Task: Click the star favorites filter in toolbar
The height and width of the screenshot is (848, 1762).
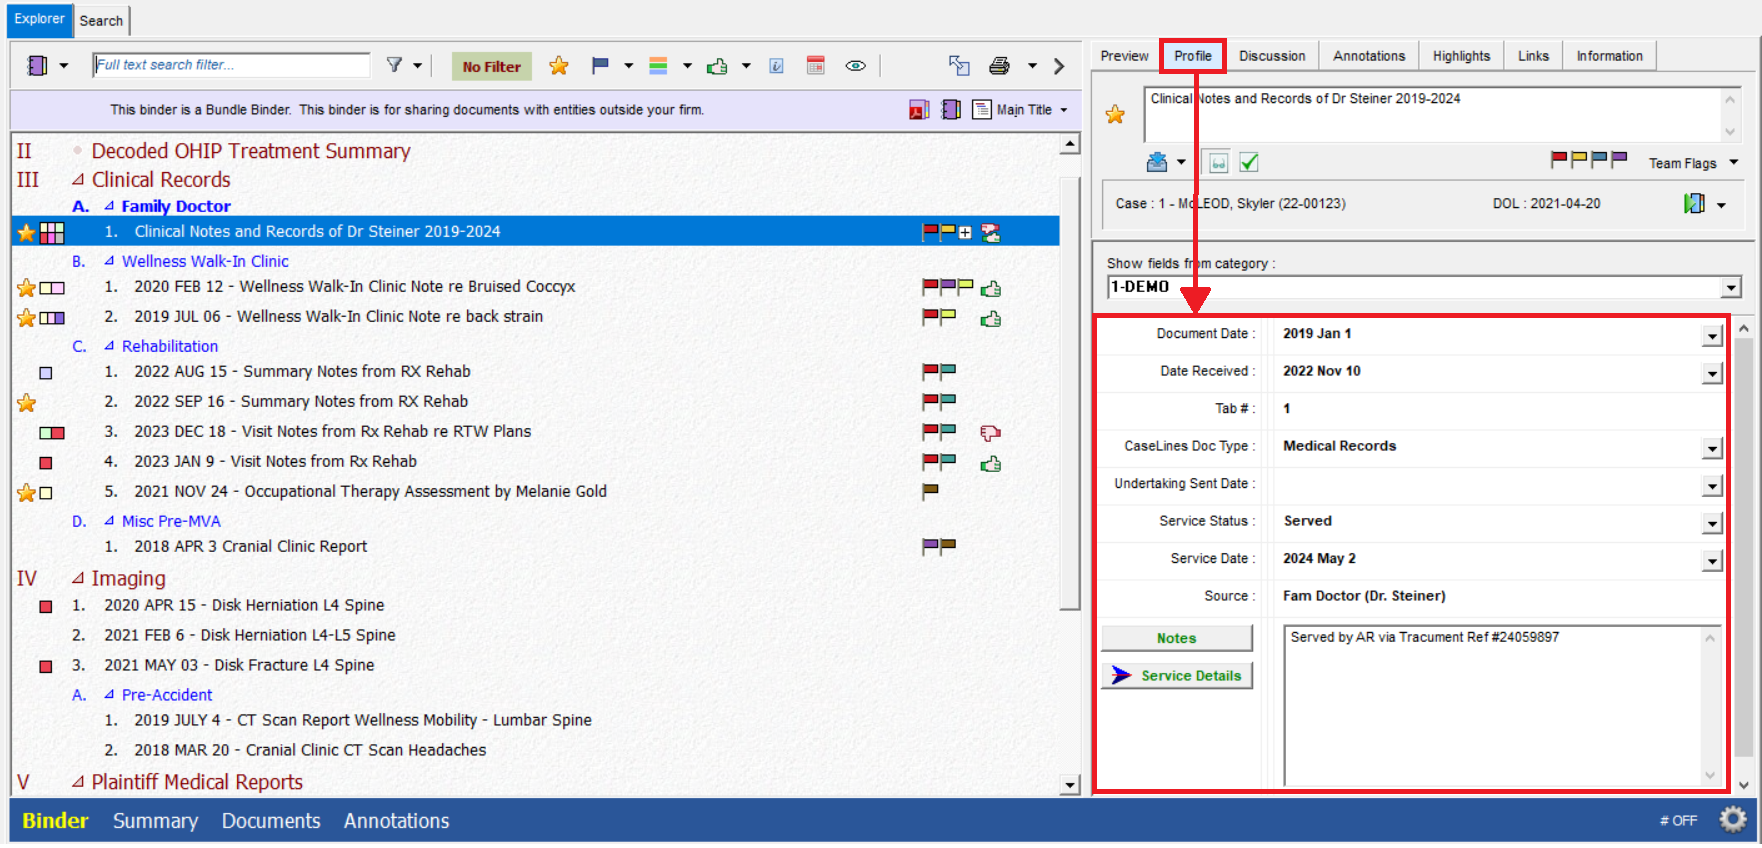Action: (558, 66)
